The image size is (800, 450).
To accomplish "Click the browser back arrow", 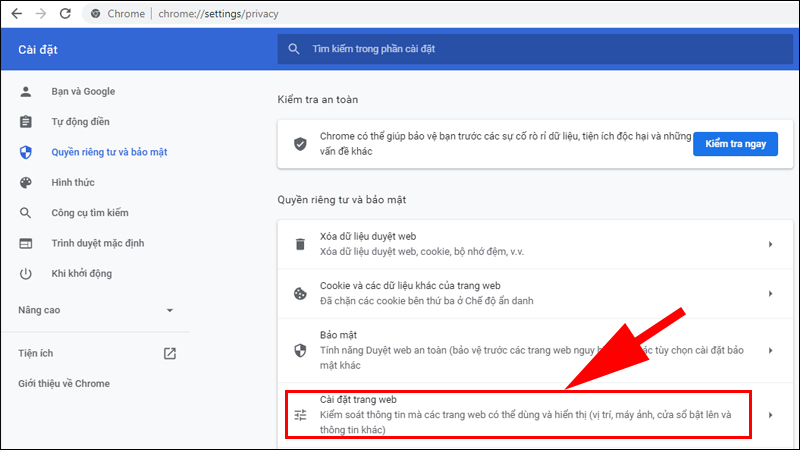I will (16, 14).
